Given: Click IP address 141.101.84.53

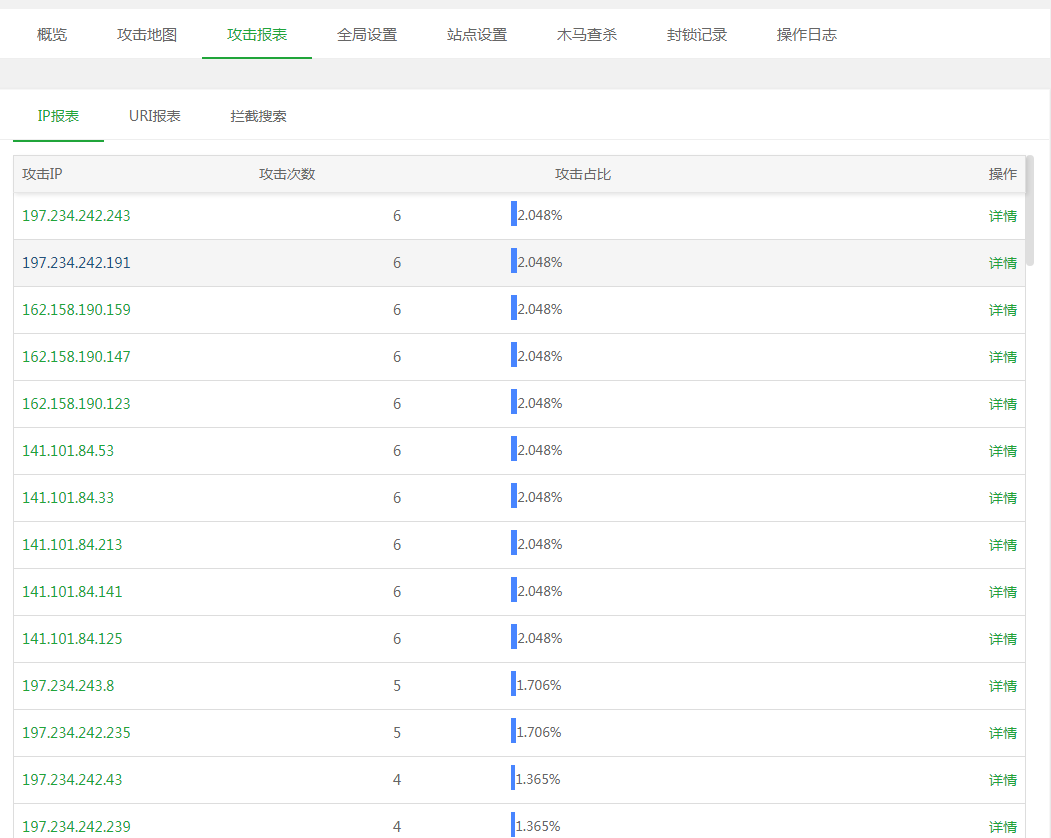Looking at the screenshot, I should tap(68, 451).
